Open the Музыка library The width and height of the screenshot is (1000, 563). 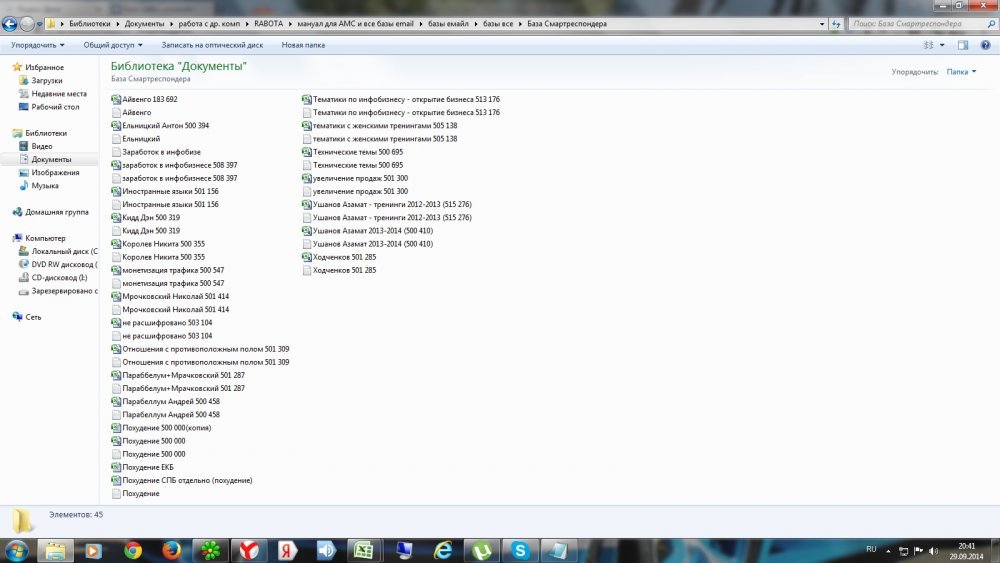click(39, 186)
